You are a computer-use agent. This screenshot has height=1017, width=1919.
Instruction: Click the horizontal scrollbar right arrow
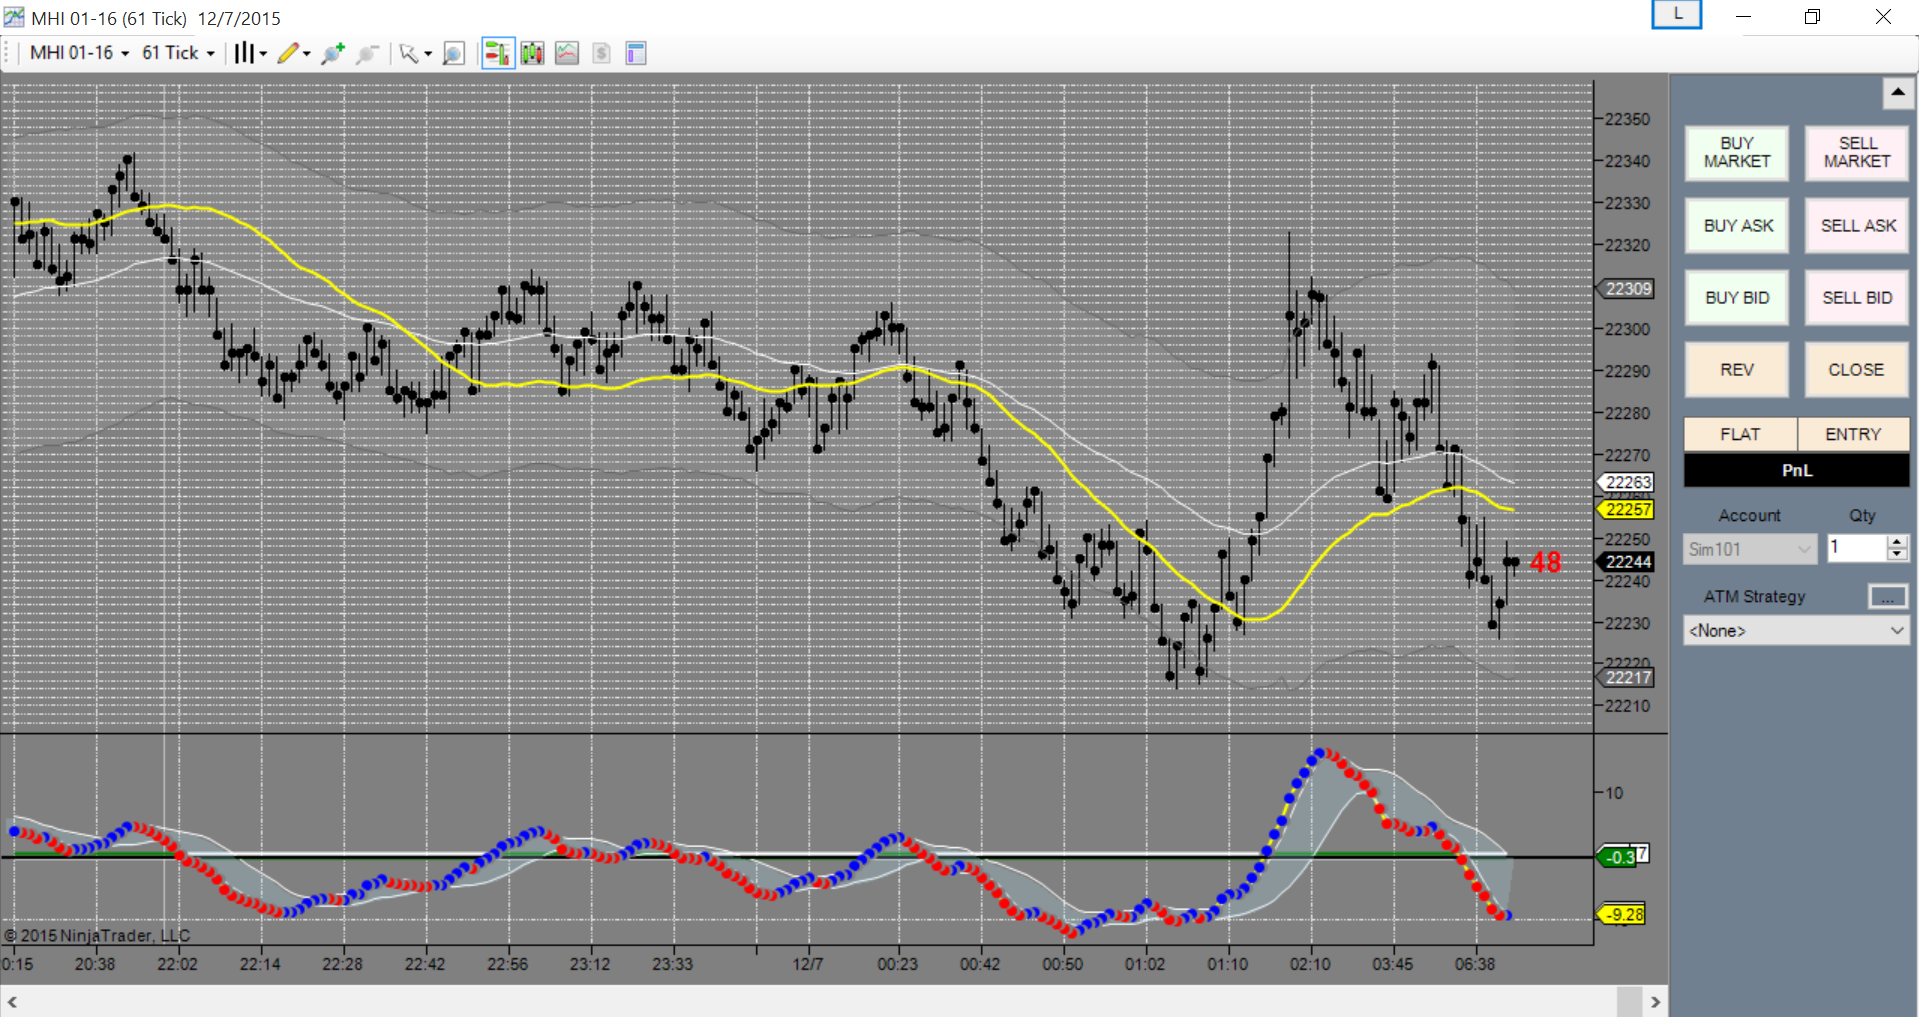(1655, 1002)
